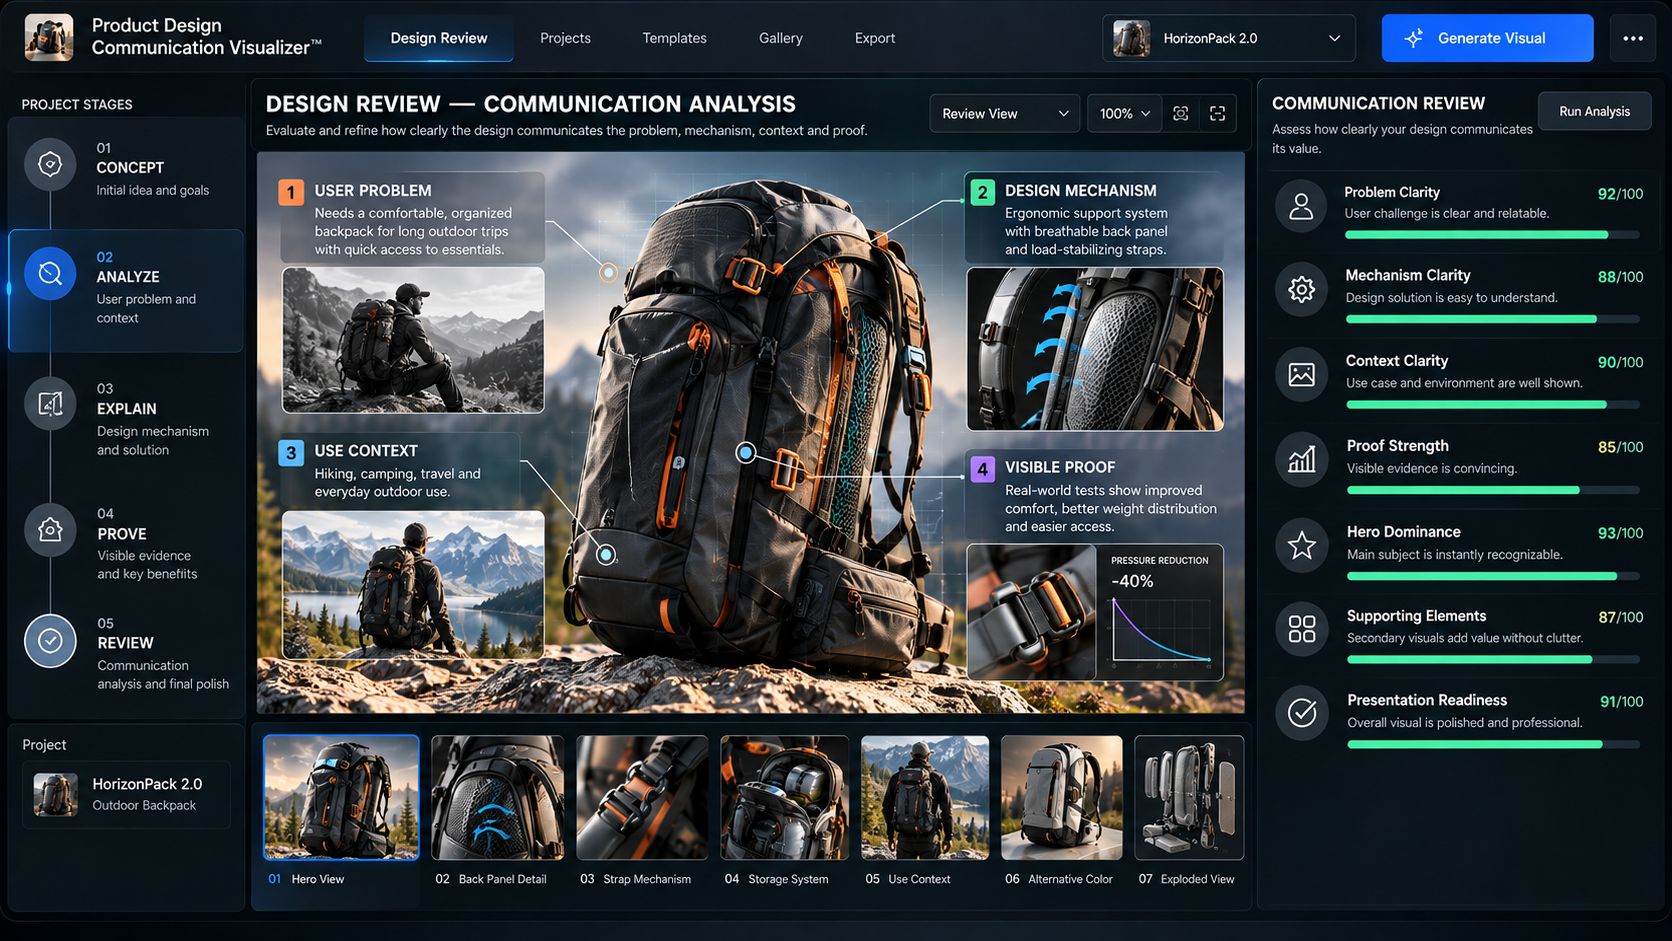This screenshot has width=1672, height=941.
Task: Select the Analyze stage magnifier icon
Action: point(50,273)
